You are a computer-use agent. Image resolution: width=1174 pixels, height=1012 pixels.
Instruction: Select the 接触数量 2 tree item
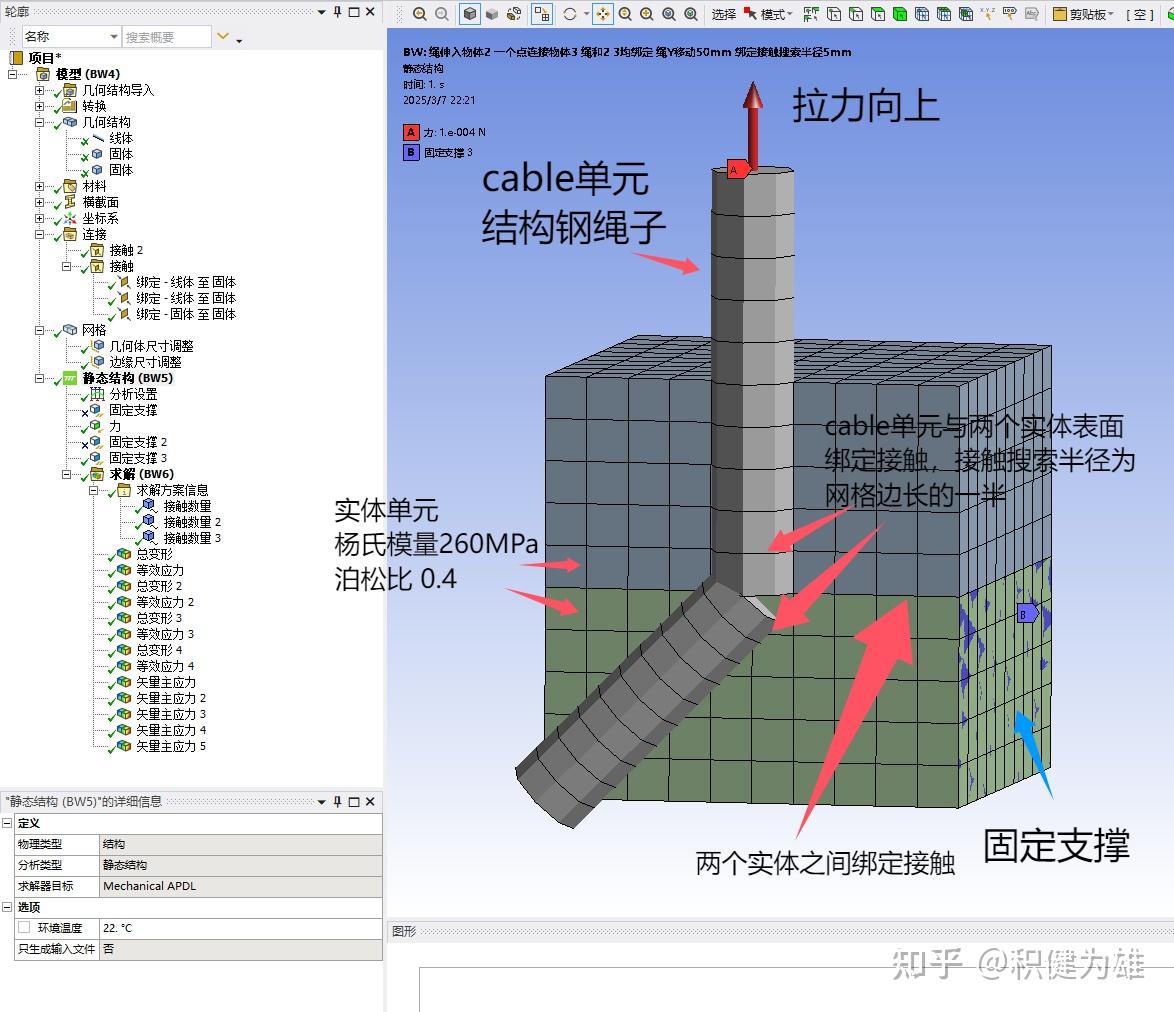click(192, 522)
